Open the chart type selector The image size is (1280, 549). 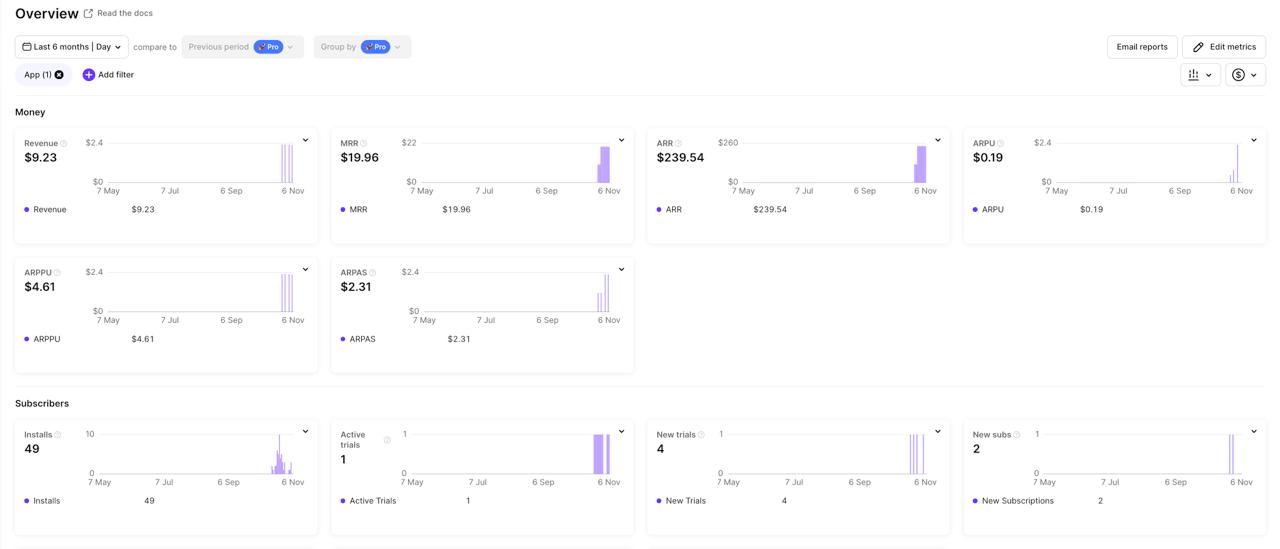(x=1200, y=75)
